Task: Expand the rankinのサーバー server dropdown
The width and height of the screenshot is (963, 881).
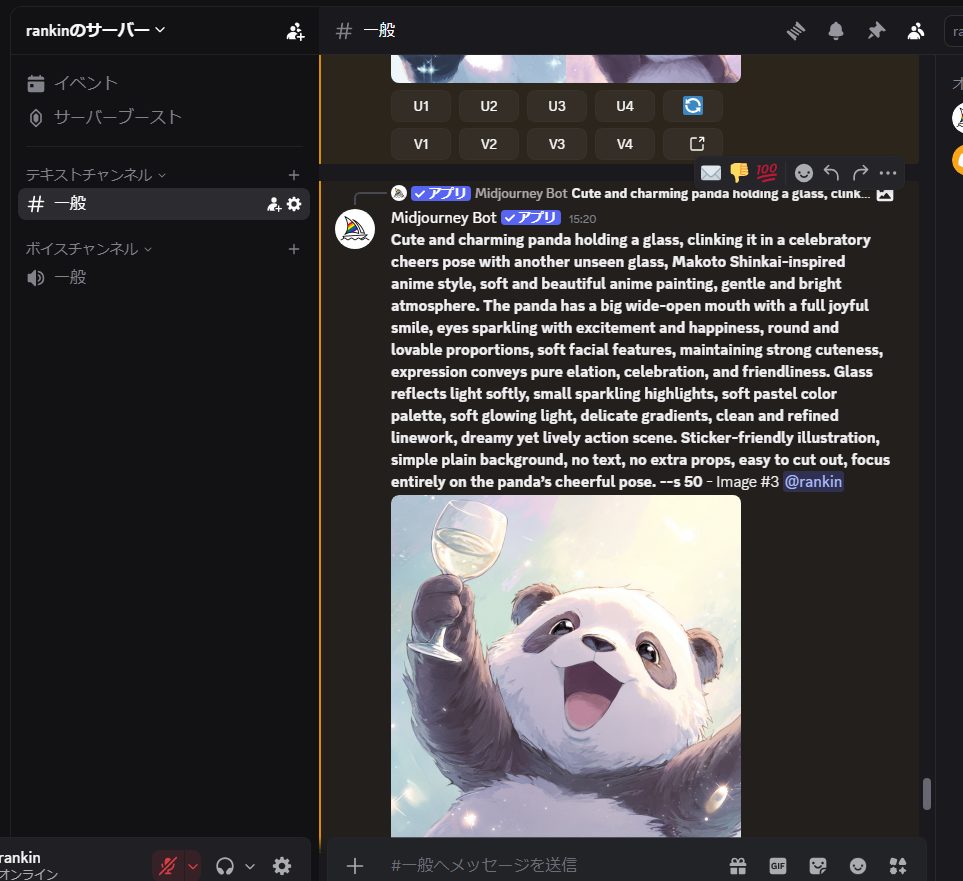Action: (x=96, y=30)
